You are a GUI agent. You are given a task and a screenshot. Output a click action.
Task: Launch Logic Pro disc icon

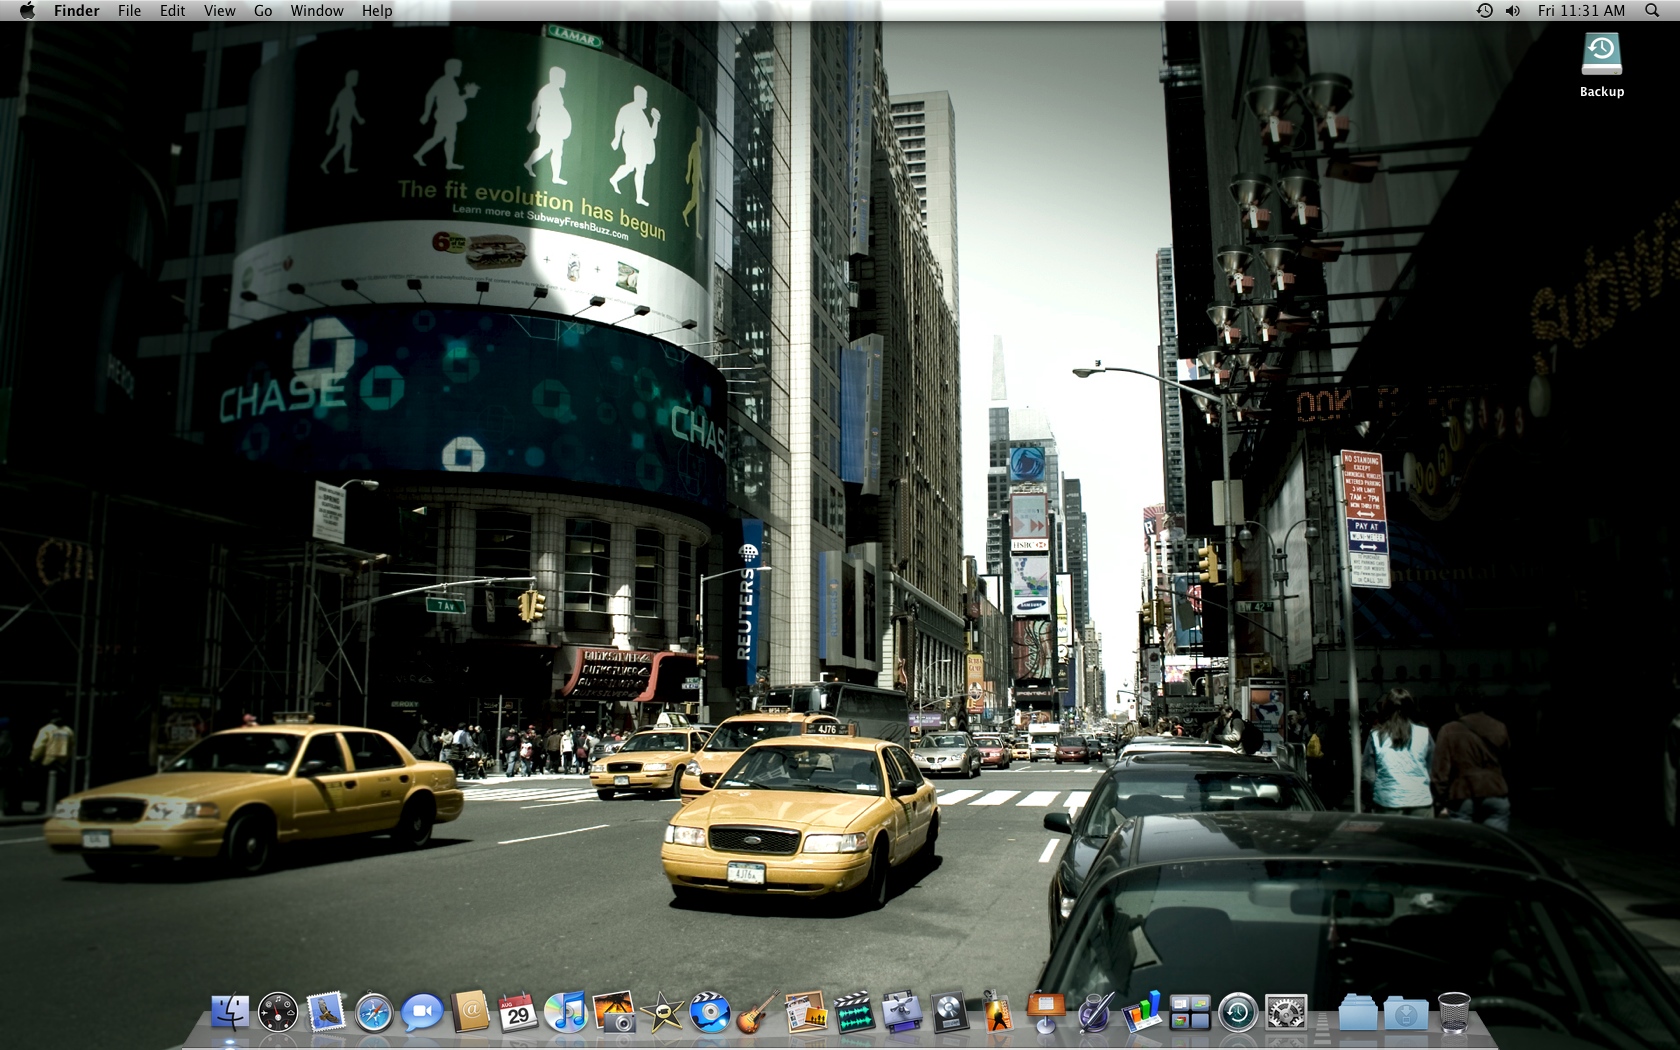tap(950, 1013)
